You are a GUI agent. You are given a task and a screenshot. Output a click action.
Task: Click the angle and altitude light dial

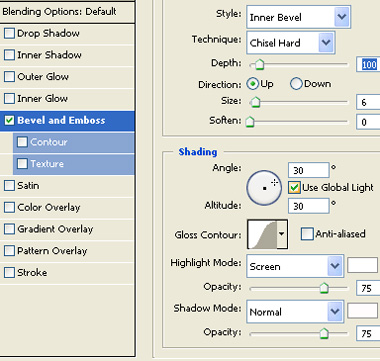click(x=264, y=188)
